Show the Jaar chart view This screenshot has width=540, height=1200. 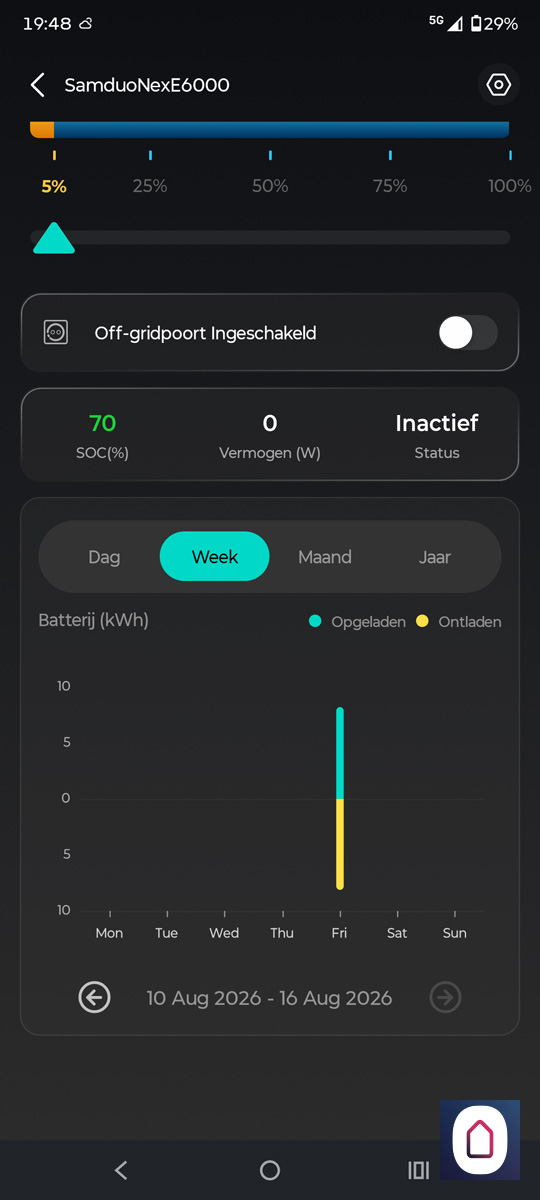435,557
